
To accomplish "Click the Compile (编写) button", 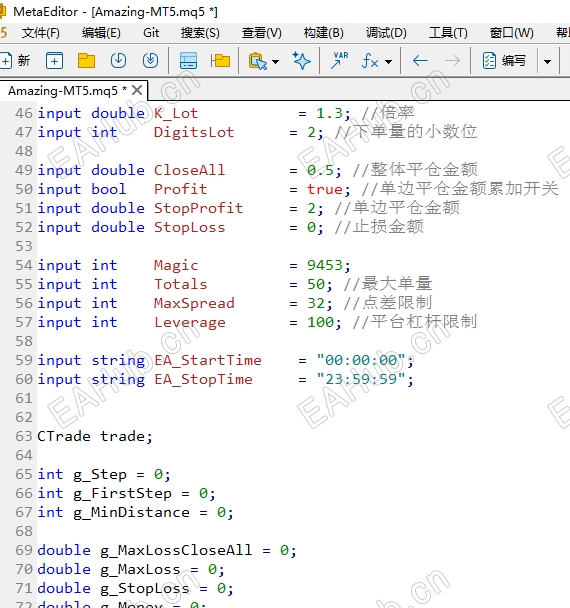I will (x=504, y=60).
